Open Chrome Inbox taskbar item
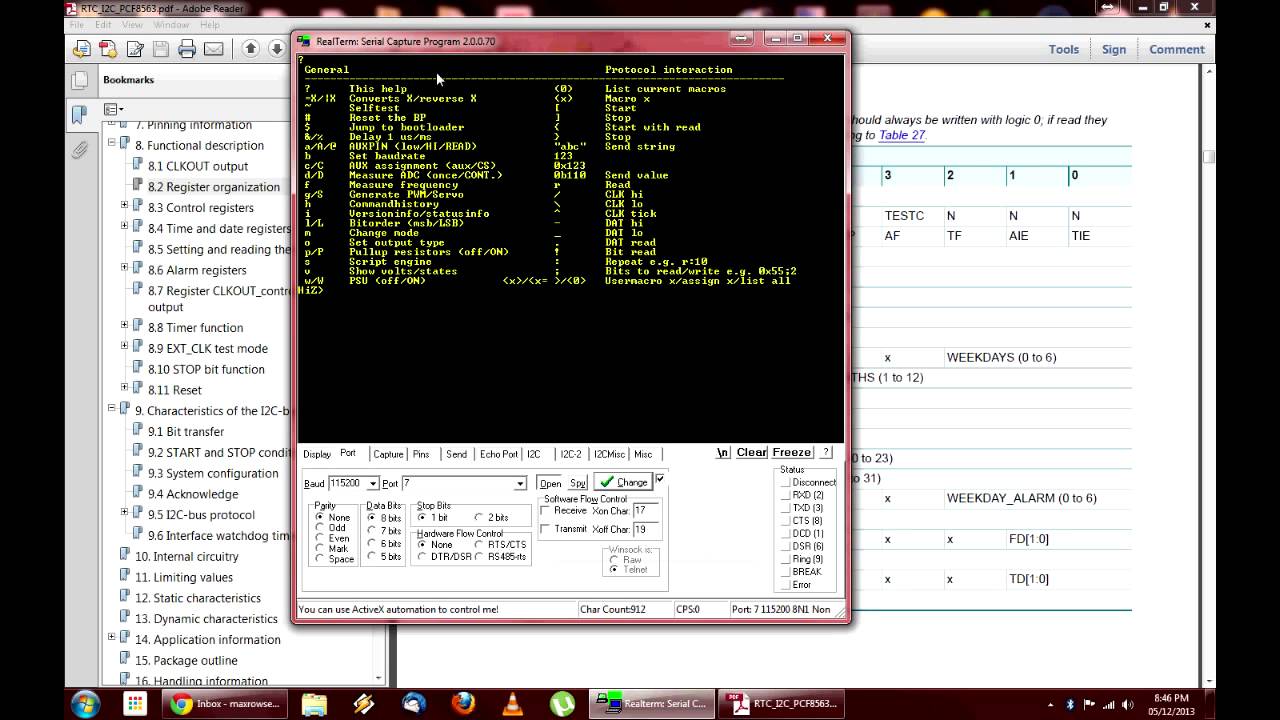Screen dimensions: 1280x720 pos(226,704)
